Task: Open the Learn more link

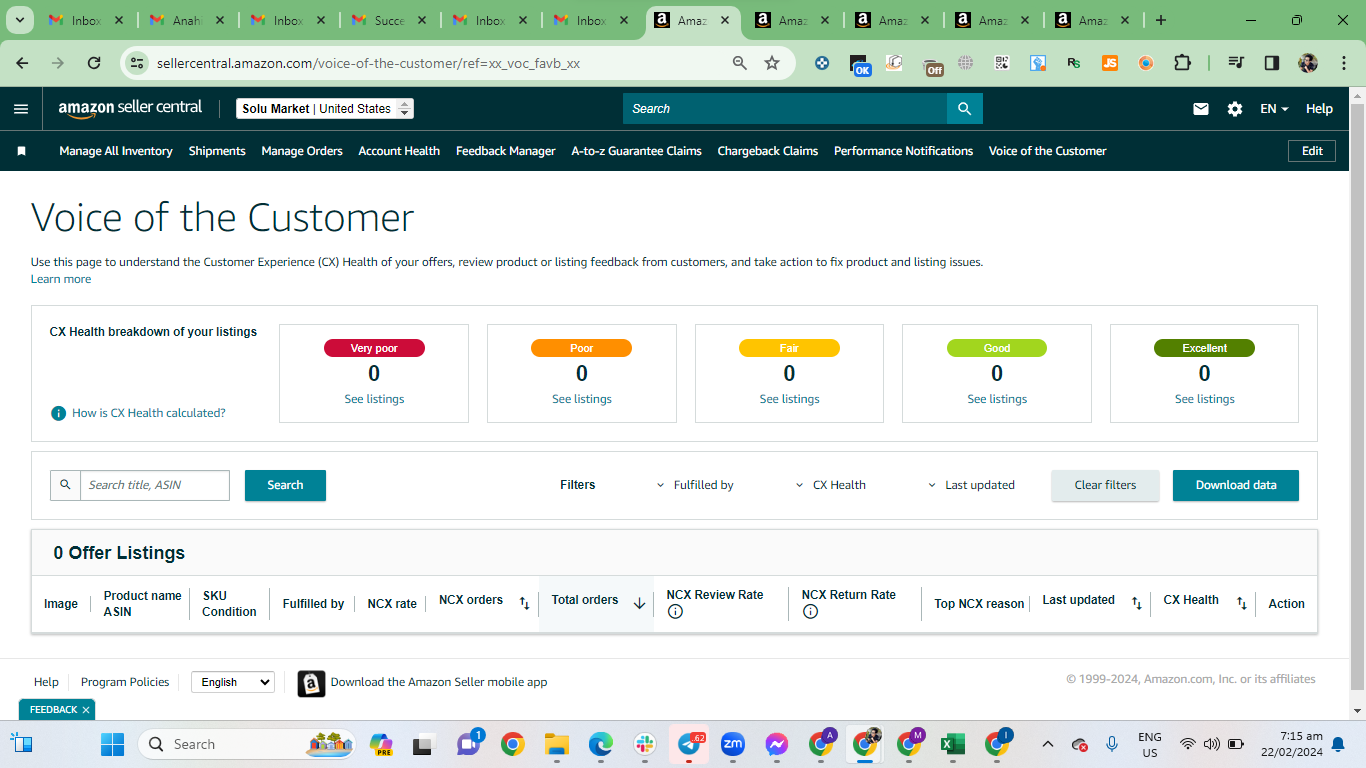Action: pos(61,279)
